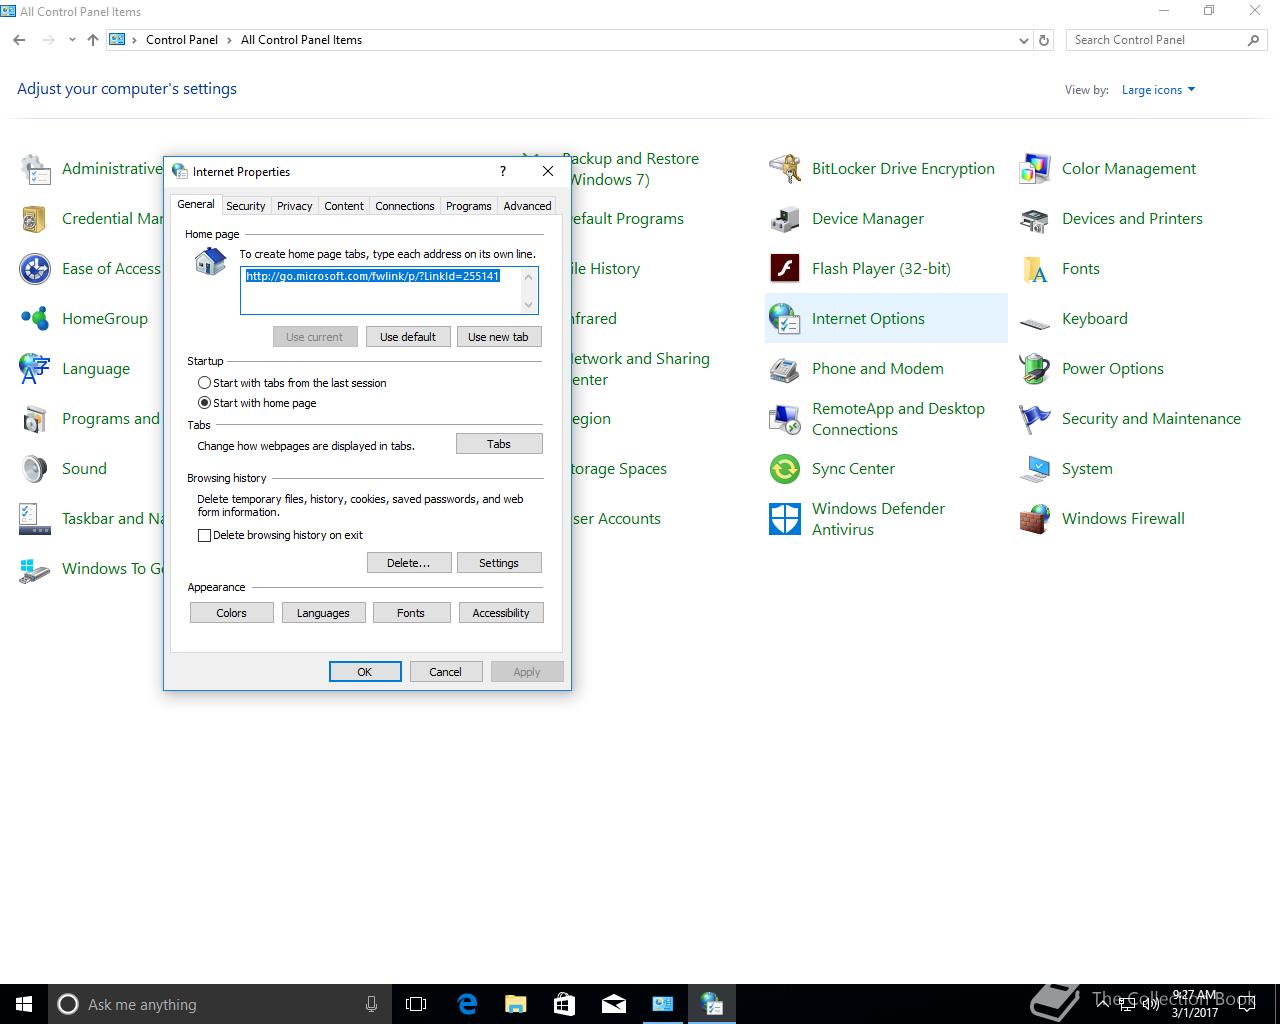Open HomeGroup icon
Image resolution: width=1280 pixels, height=1024 pixels.
click(x=35, y=319)
